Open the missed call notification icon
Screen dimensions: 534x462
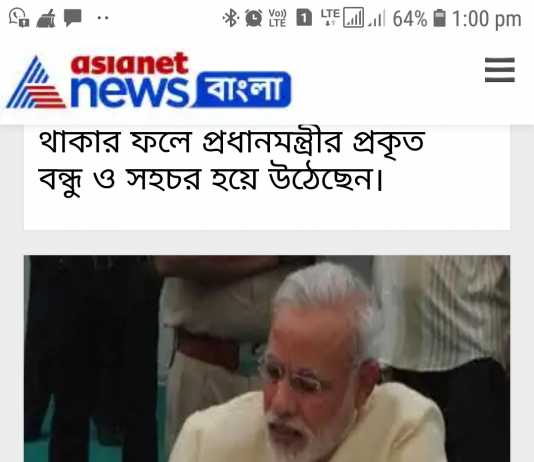click(x=19, y=18)
